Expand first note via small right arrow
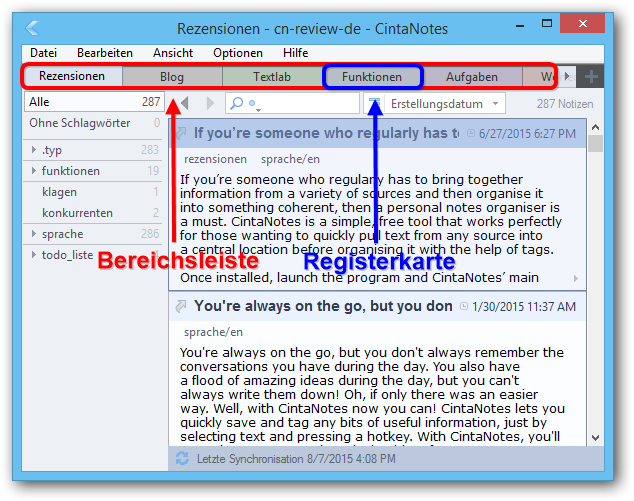This screenshot has height=501, width=634. point(576,278)
